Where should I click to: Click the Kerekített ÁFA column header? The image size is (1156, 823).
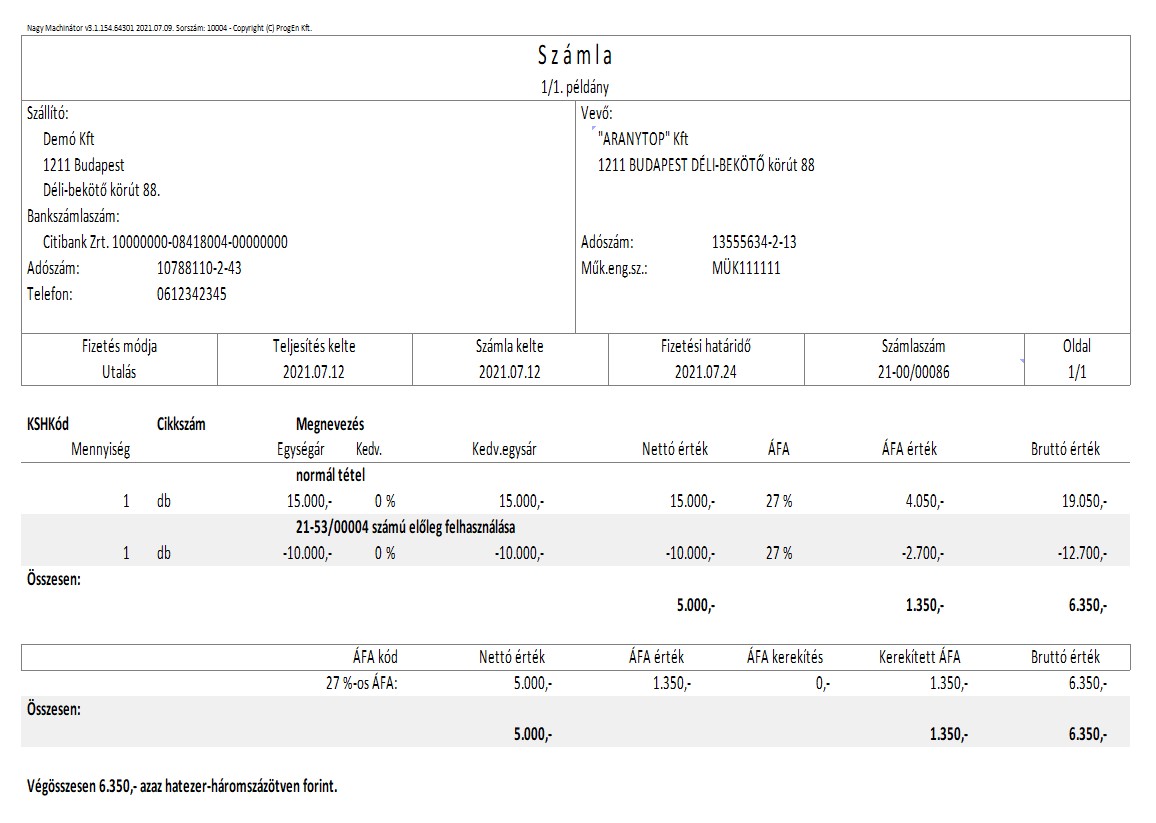click(x=919, y=657)
